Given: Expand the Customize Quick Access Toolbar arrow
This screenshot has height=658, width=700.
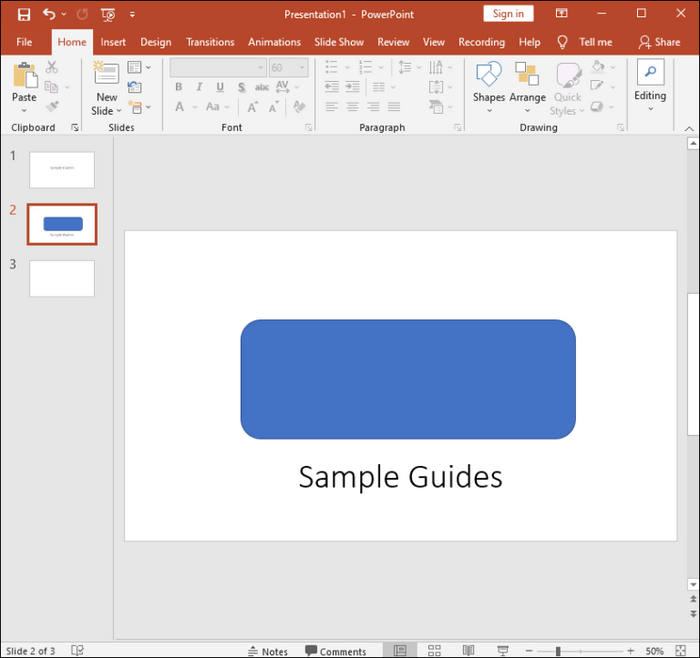Looking at the screenshot, I should 132,14.
